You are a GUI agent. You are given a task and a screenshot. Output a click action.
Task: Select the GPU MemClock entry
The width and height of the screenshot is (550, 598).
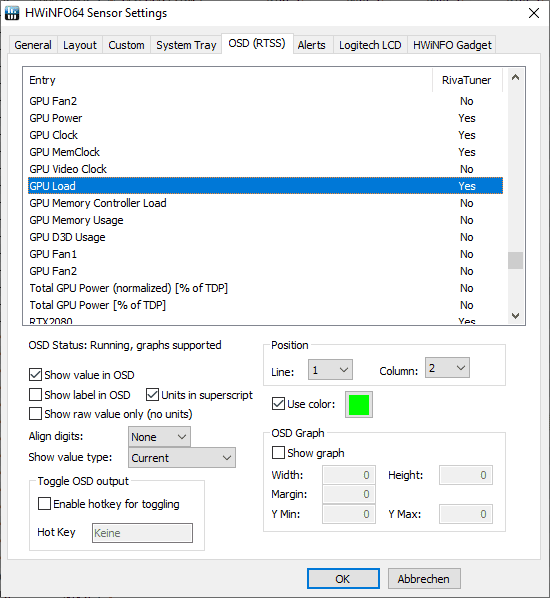tap(265, 152)
